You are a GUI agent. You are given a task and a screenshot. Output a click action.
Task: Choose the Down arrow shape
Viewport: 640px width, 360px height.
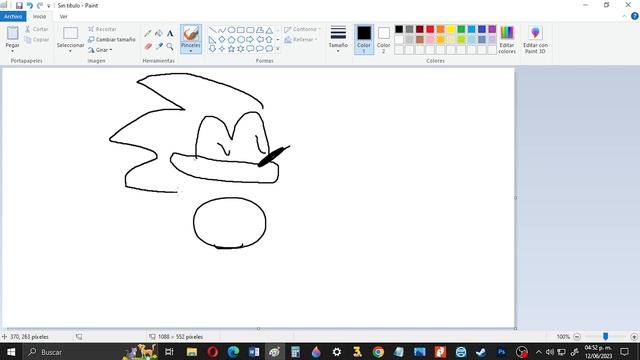tap(212, 49)
